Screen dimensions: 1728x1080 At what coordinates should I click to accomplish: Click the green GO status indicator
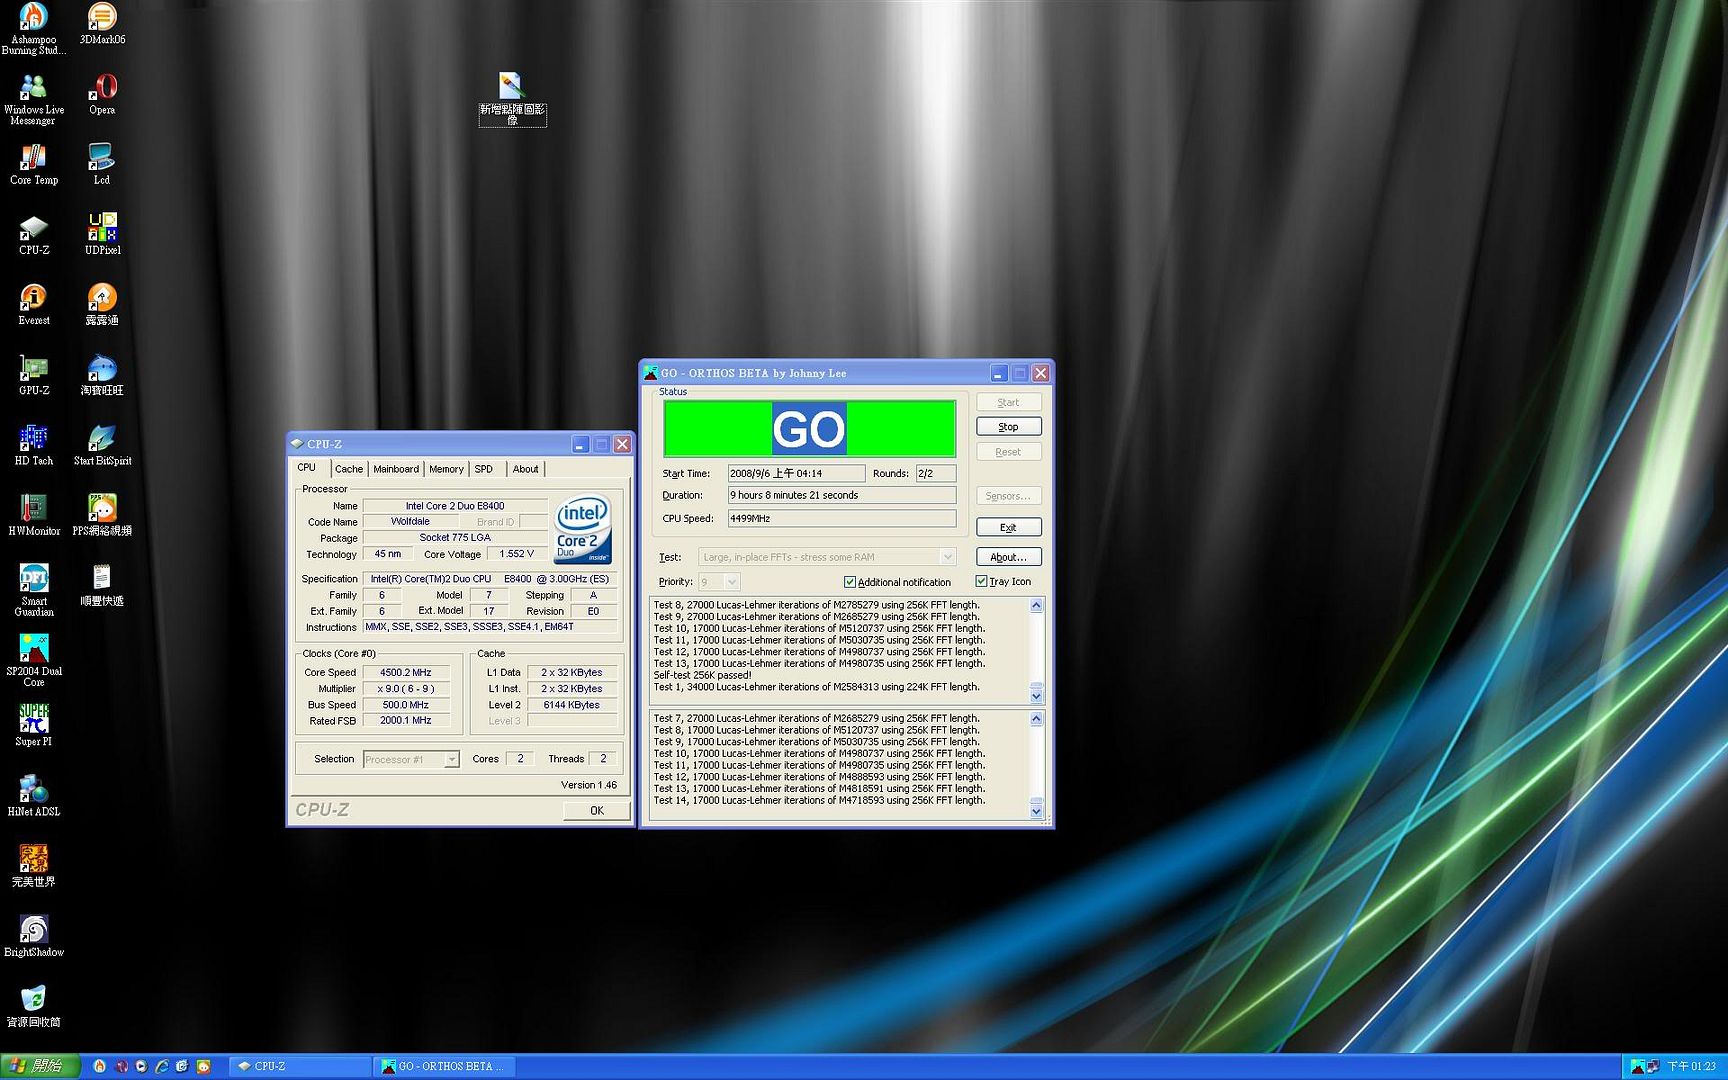pos(809,429)
